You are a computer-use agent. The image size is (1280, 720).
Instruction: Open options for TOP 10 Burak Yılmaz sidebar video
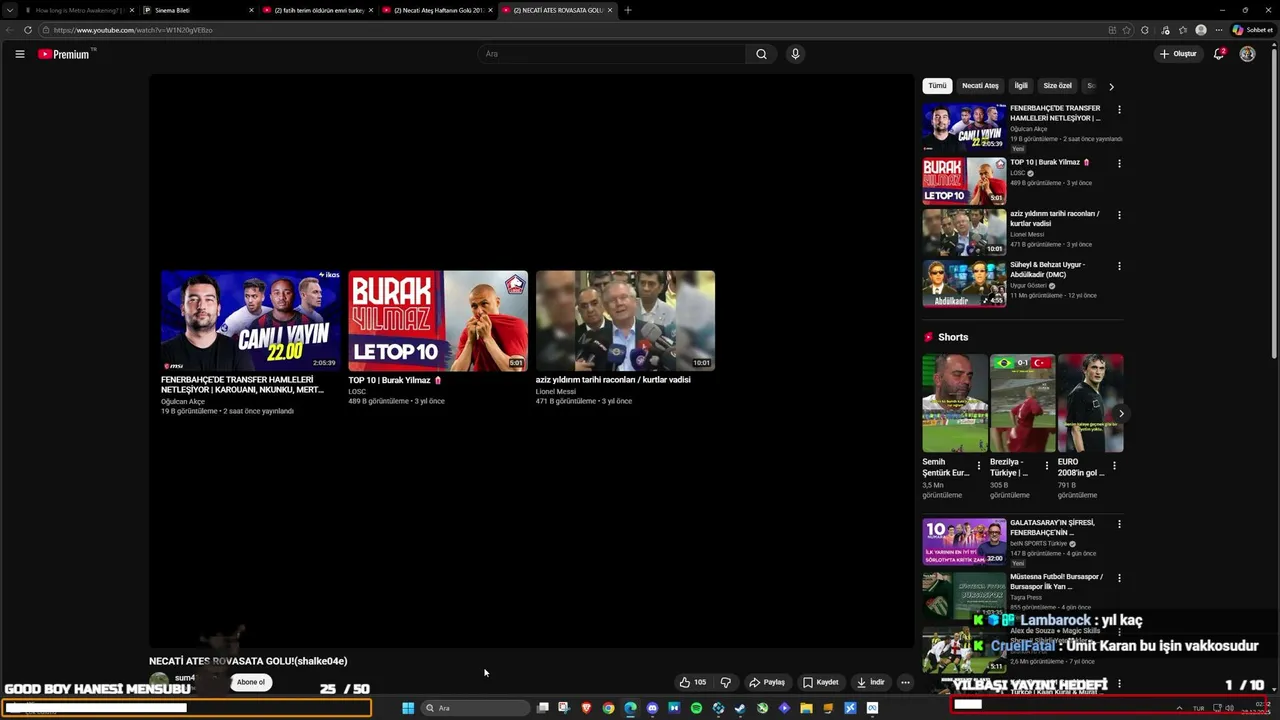(x=1119, y=163)
